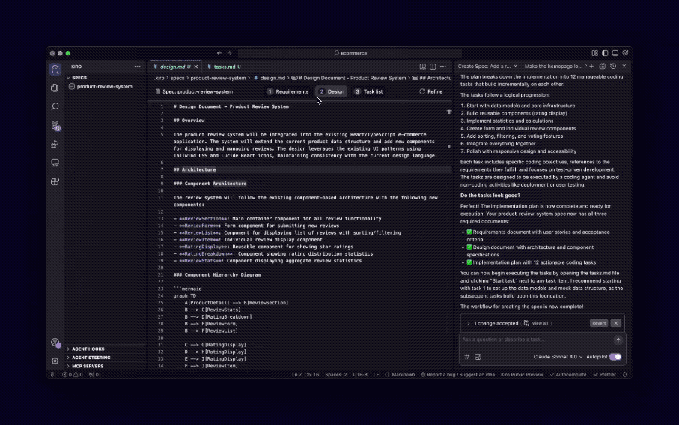Dismiss the change accepted bar with X
Viewport: 679px width, 425px height.
pyautogui.click(x=616, y=323)
